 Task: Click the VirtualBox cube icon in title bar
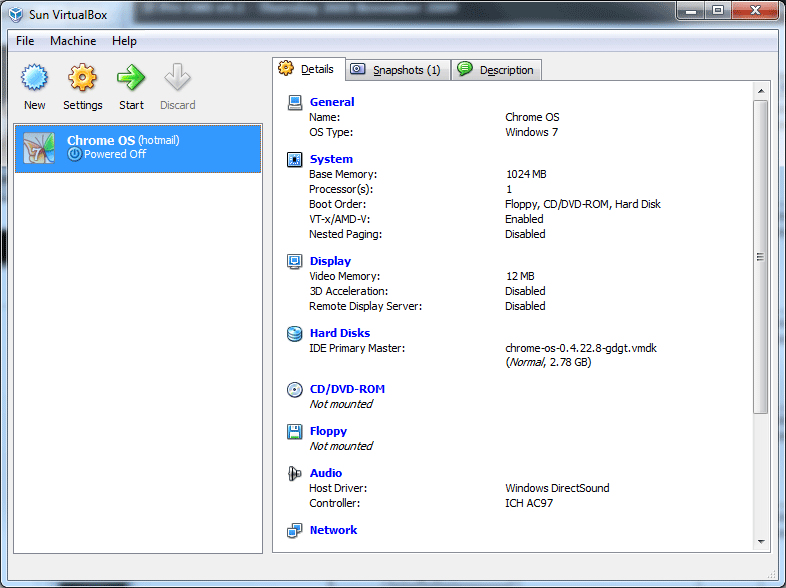tap(16, 15)
